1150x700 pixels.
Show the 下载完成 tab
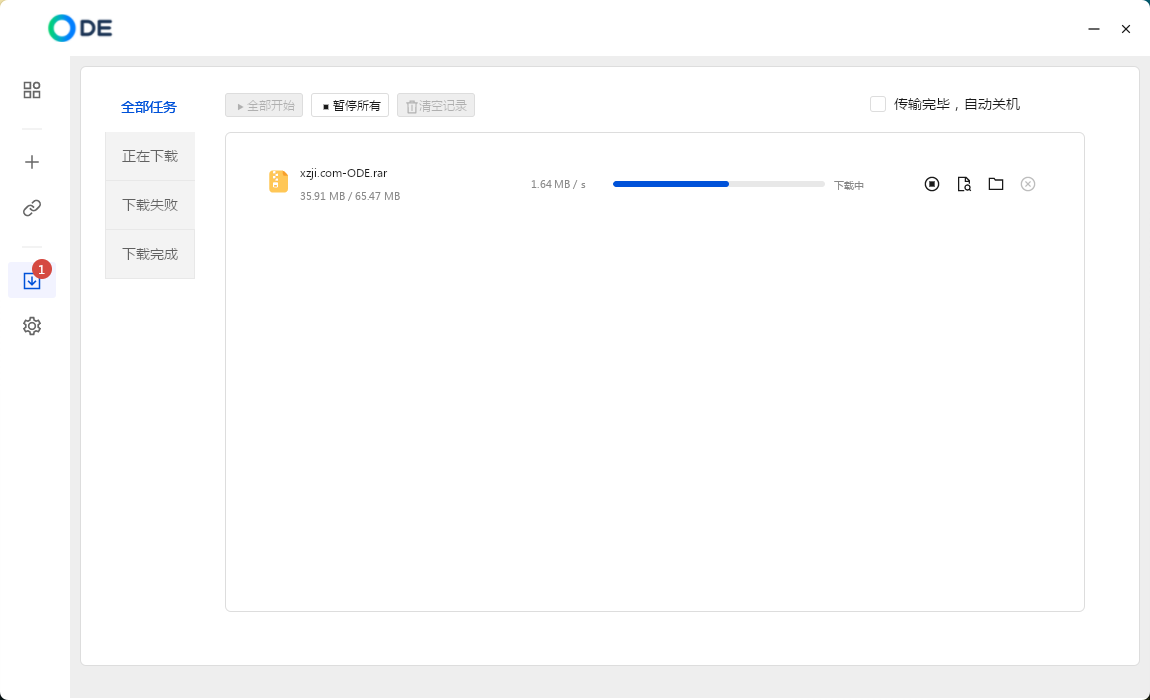(x=150, y=254)
